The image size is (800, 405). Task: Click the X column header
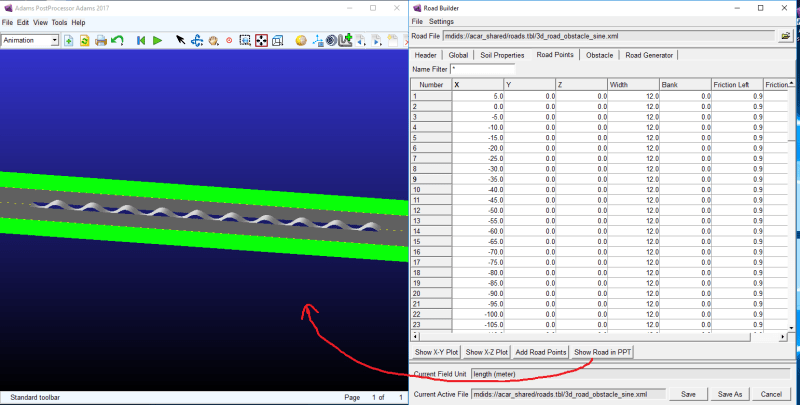click(x=478, y=85)
